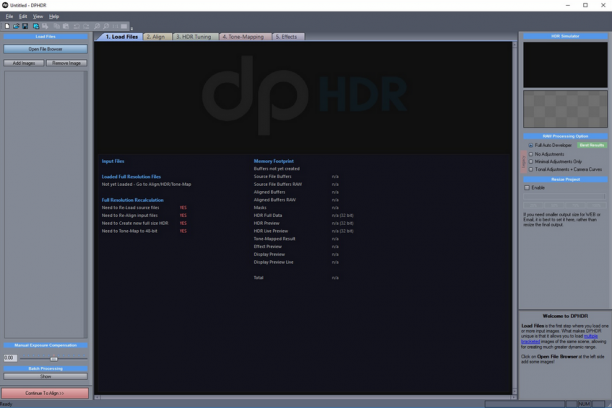Choose Tonal Adjustments + Camera Curves option
The width and height of the screenshot is (612, 408).
pos(530,169)
